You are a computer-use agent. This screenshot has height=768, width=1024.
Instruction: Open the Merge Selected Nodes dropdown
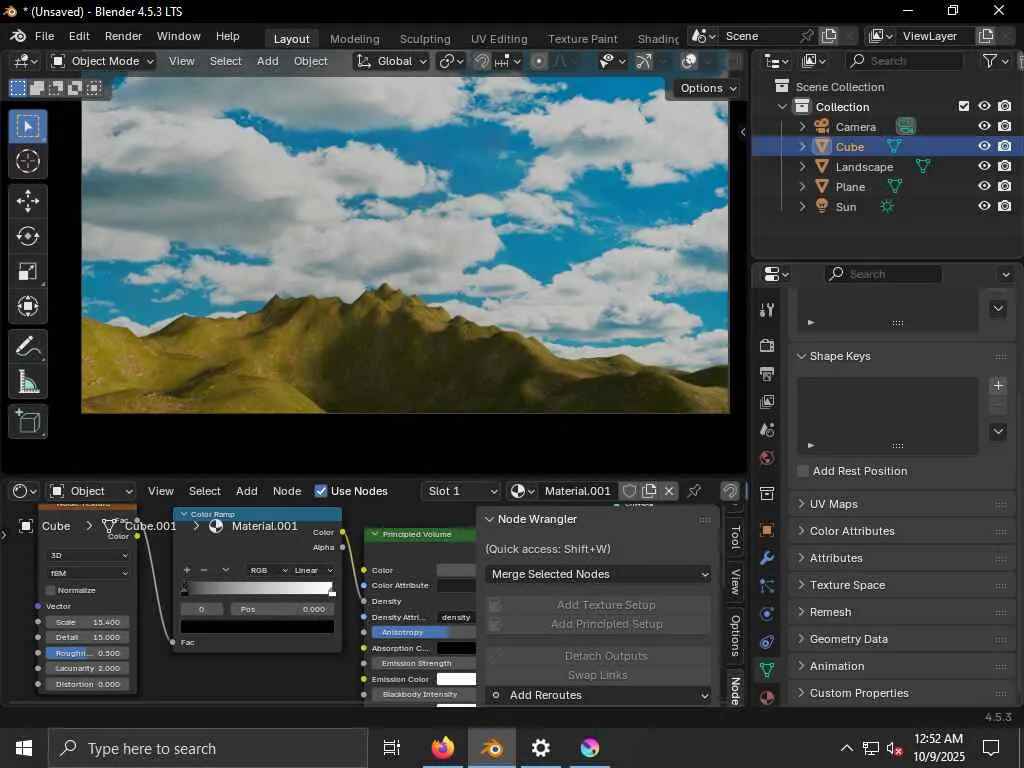coord(598,574)
